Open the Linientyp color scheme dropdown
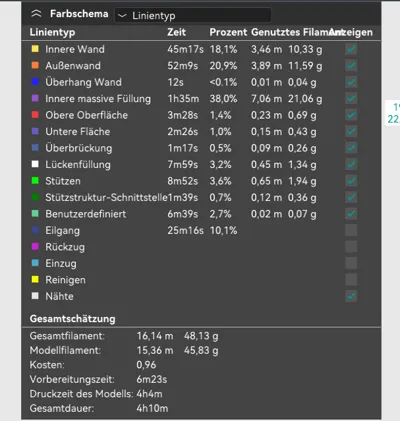The image size is (400, 421). pos(193,15)
